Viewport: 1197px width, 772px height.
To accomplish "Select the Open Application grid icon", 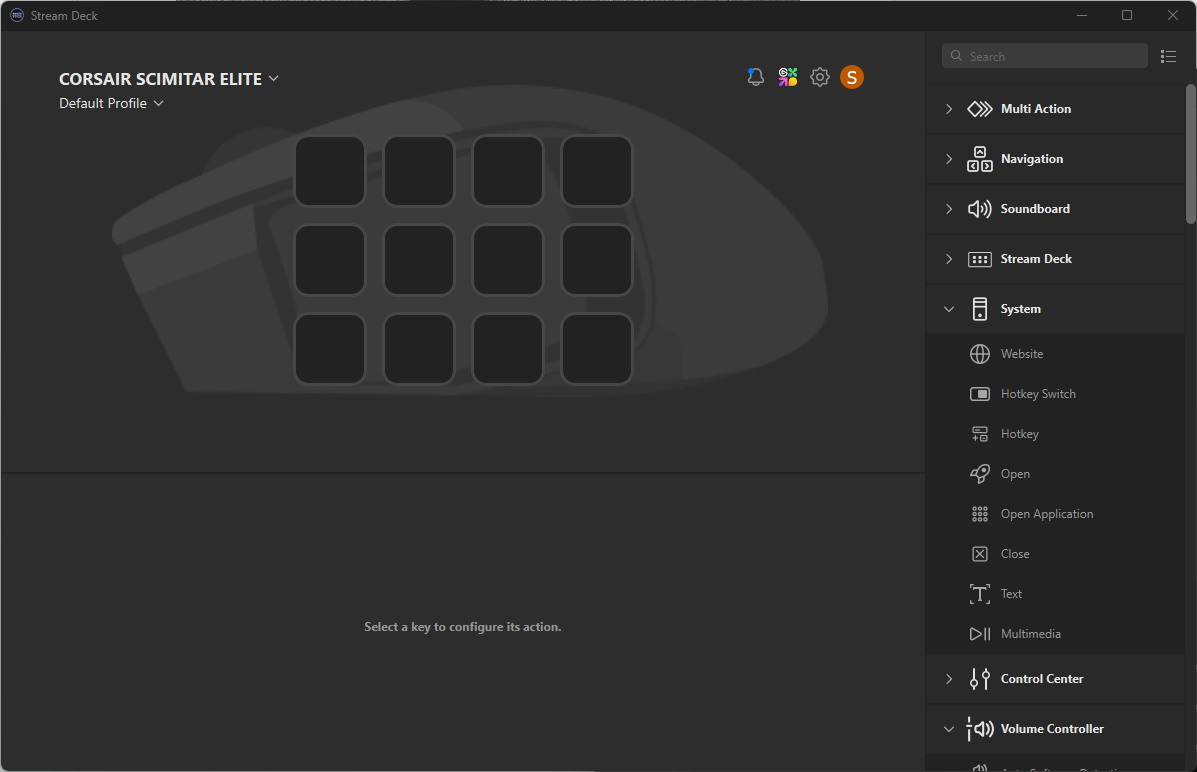I will [x=980, y=514].
